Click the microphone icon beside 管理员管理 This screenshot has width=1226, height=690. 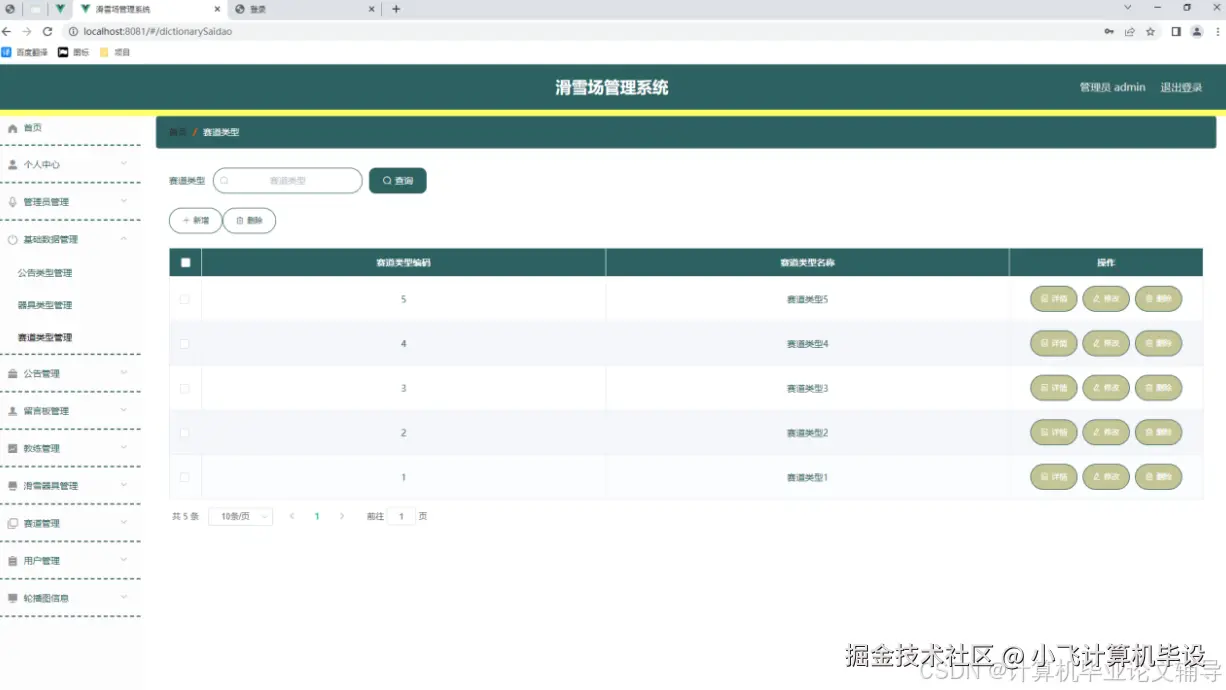point(12,202)
